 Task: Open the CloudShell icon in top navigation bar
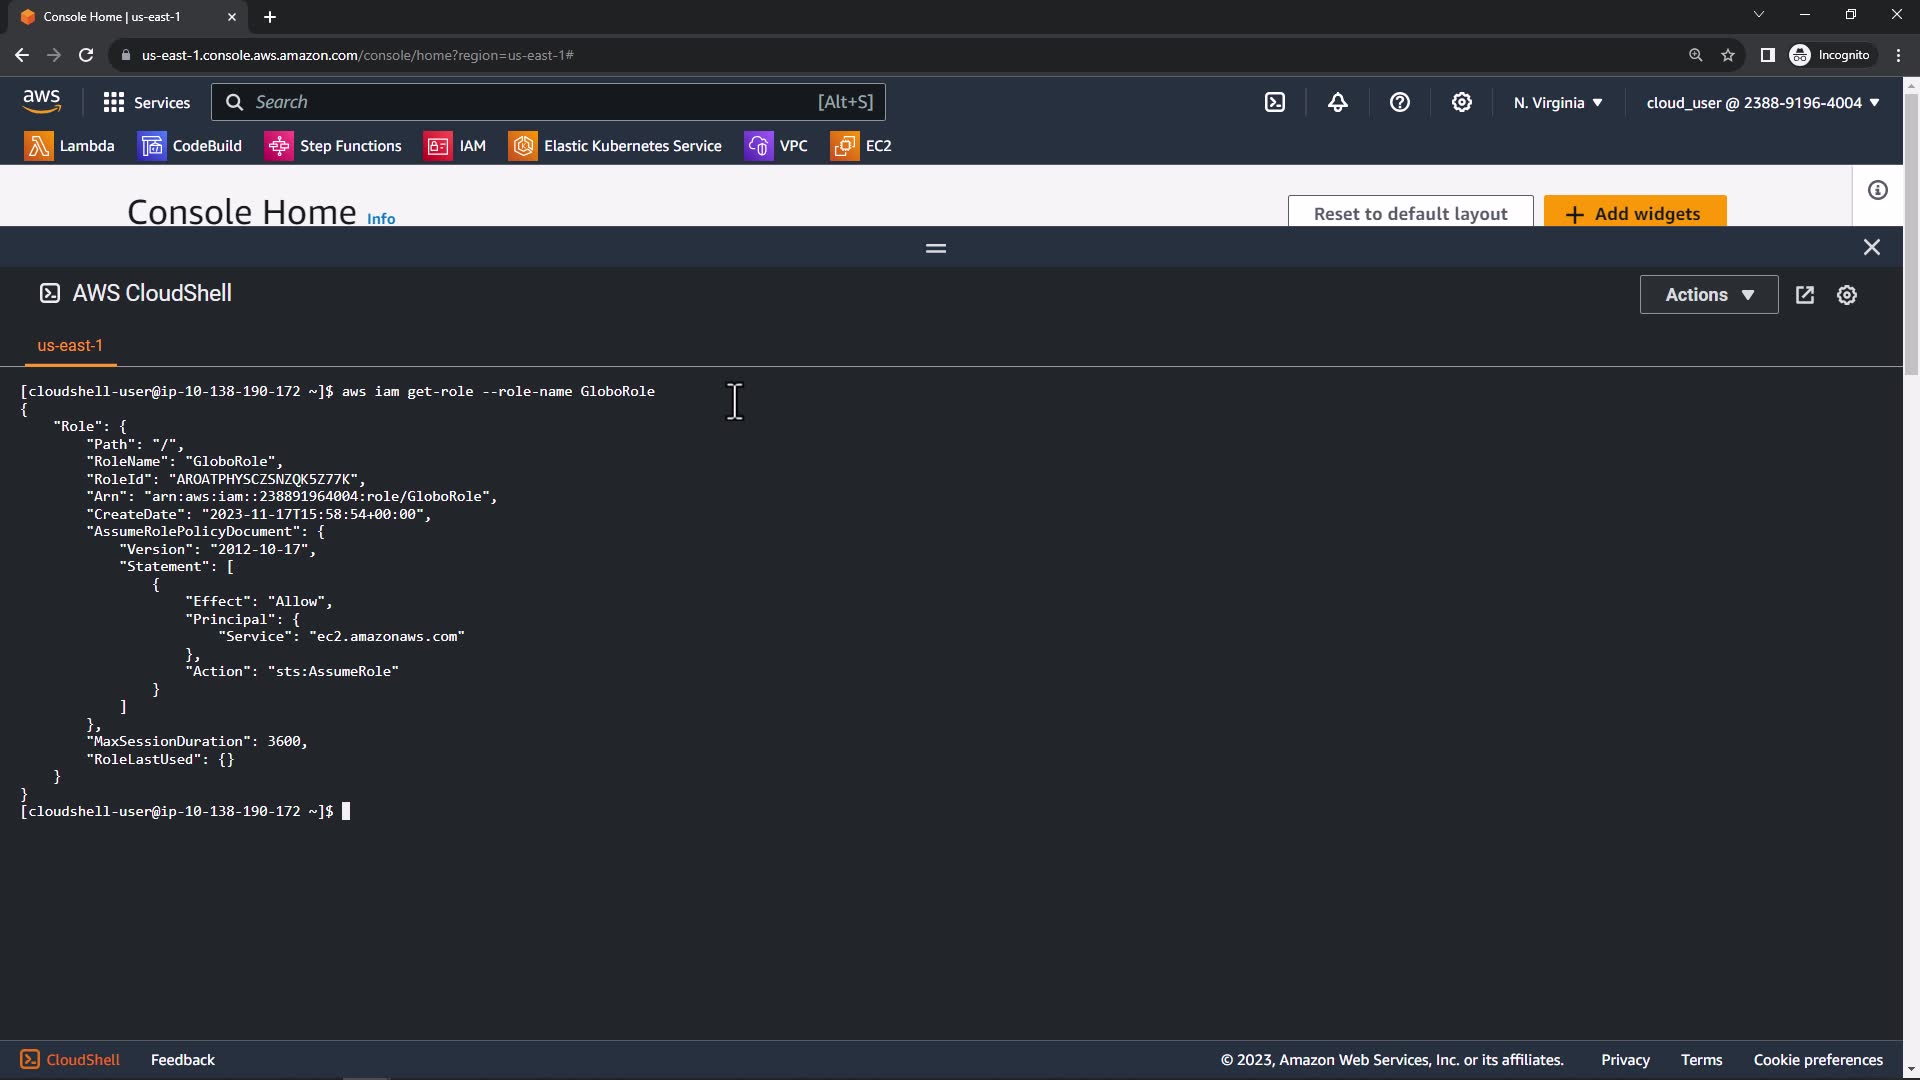1275,102
